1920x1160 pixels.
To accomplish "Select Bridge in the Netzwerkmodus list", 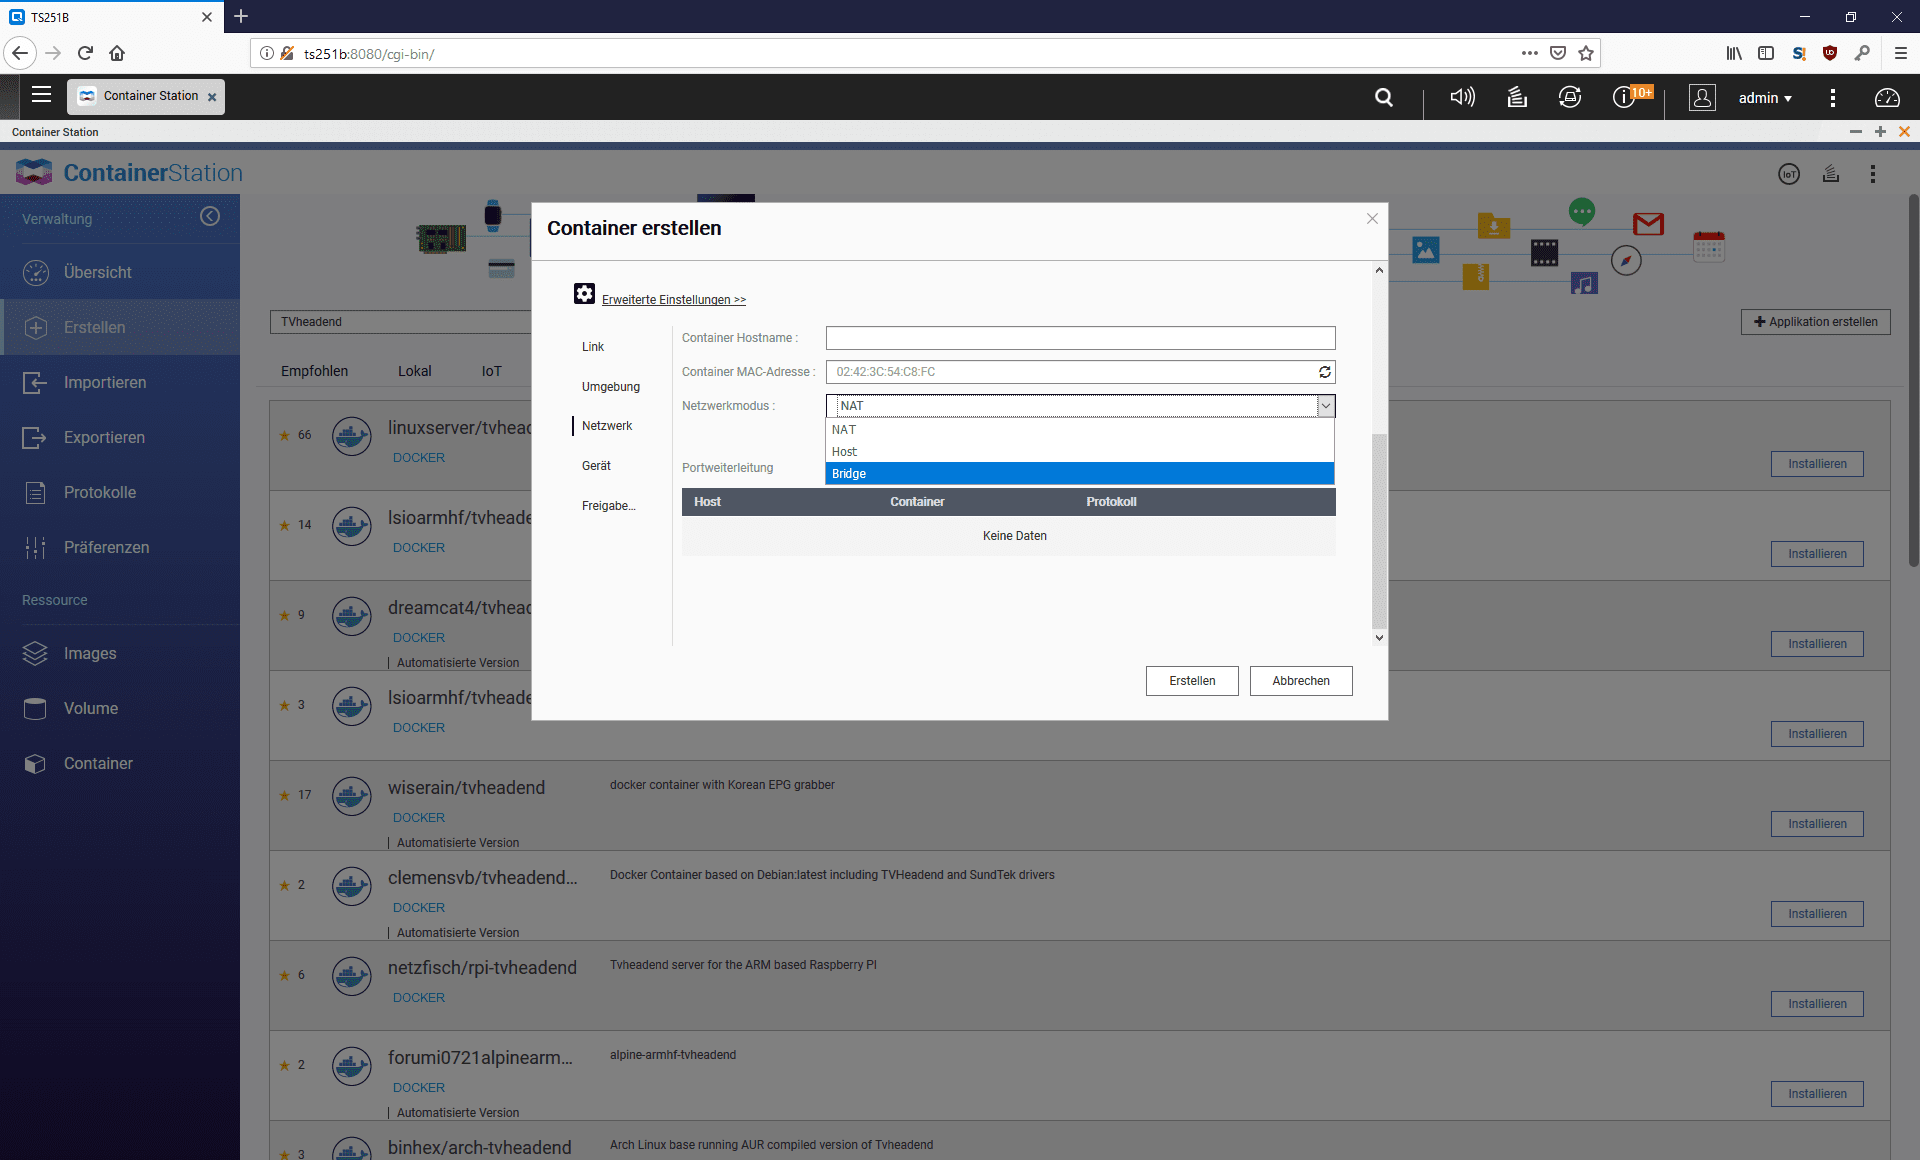I will [1079, 474].
